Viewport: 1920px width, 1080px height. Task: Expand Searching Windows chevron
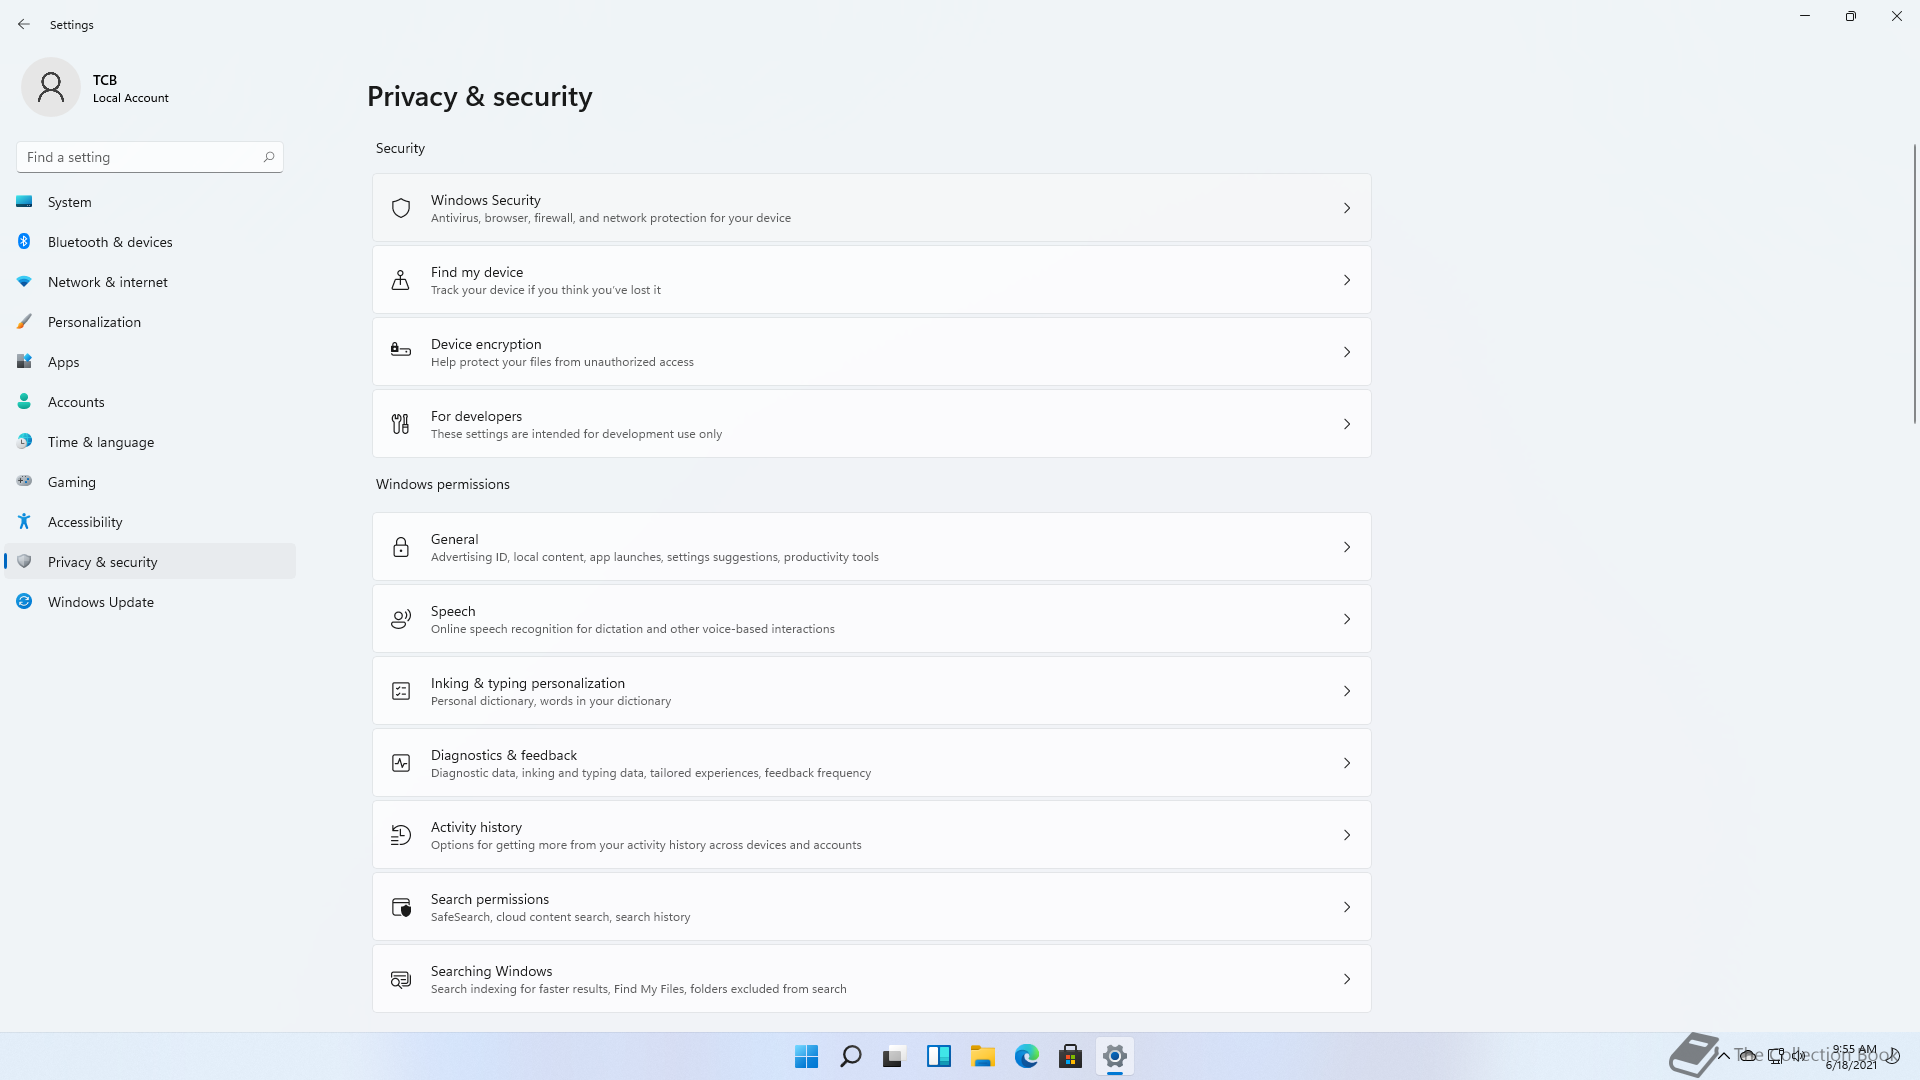(1347, 979)
